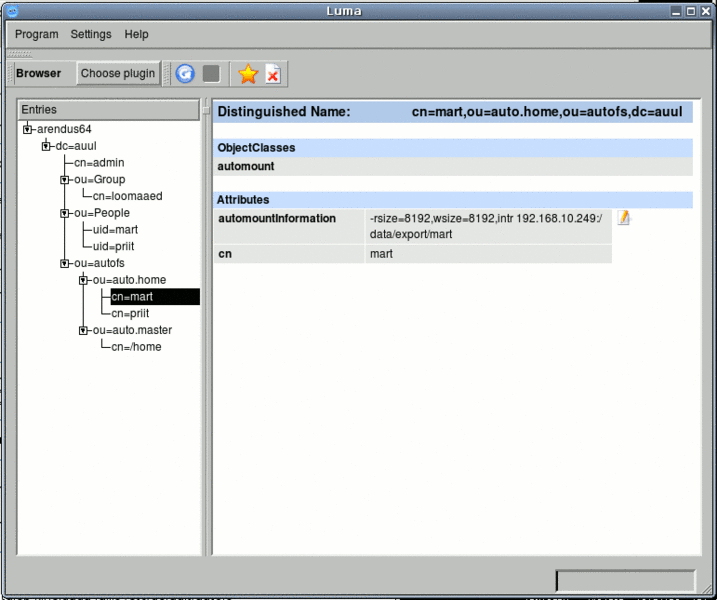
Task: Click the Choose plugin button
Action: (x=118, y=73)
